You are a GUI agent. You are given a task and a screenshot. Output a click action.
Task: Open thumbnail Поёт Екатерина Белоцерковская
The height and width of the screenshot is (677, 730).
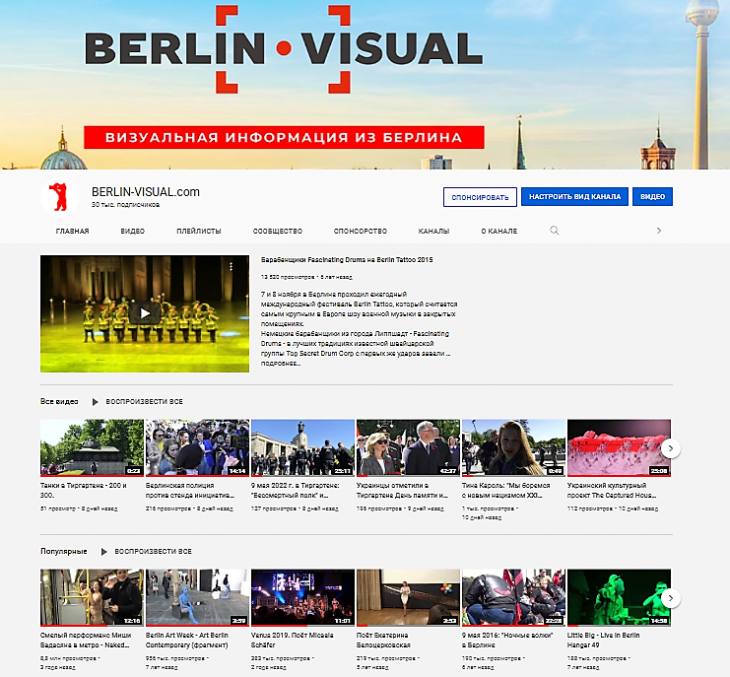pyautogui.click(x=408, y=598)
